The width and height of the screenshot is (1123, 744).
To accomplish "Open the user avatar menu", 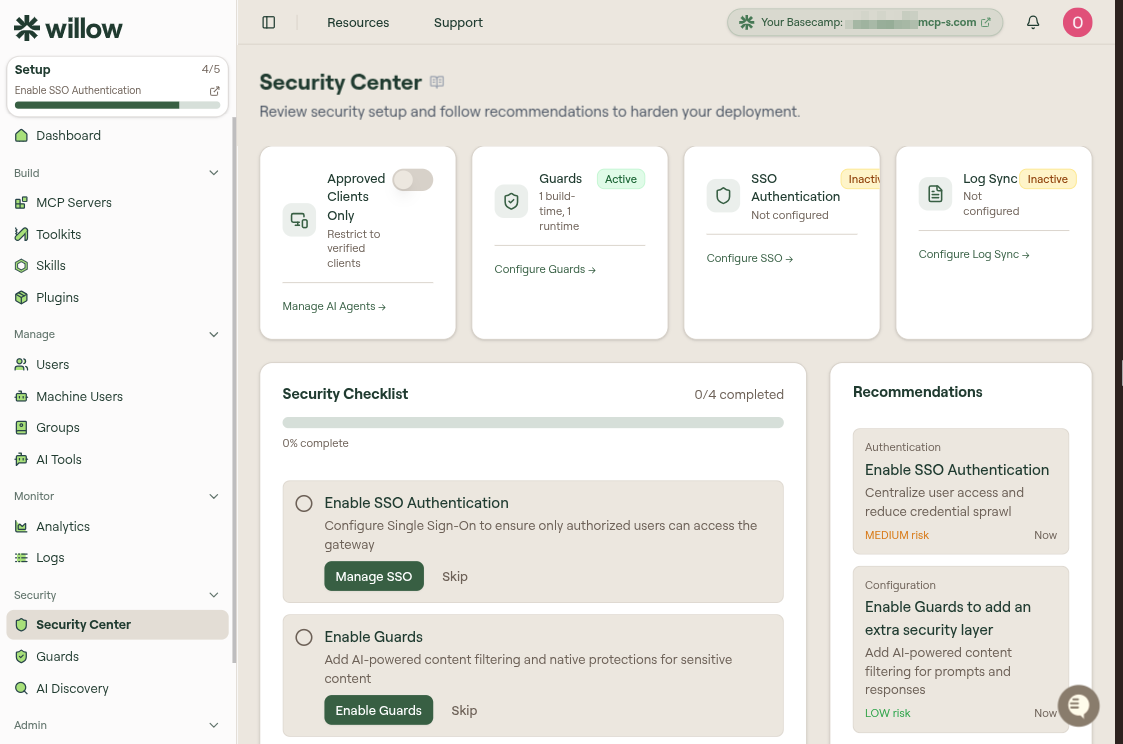I will (x=1077, y=22).
